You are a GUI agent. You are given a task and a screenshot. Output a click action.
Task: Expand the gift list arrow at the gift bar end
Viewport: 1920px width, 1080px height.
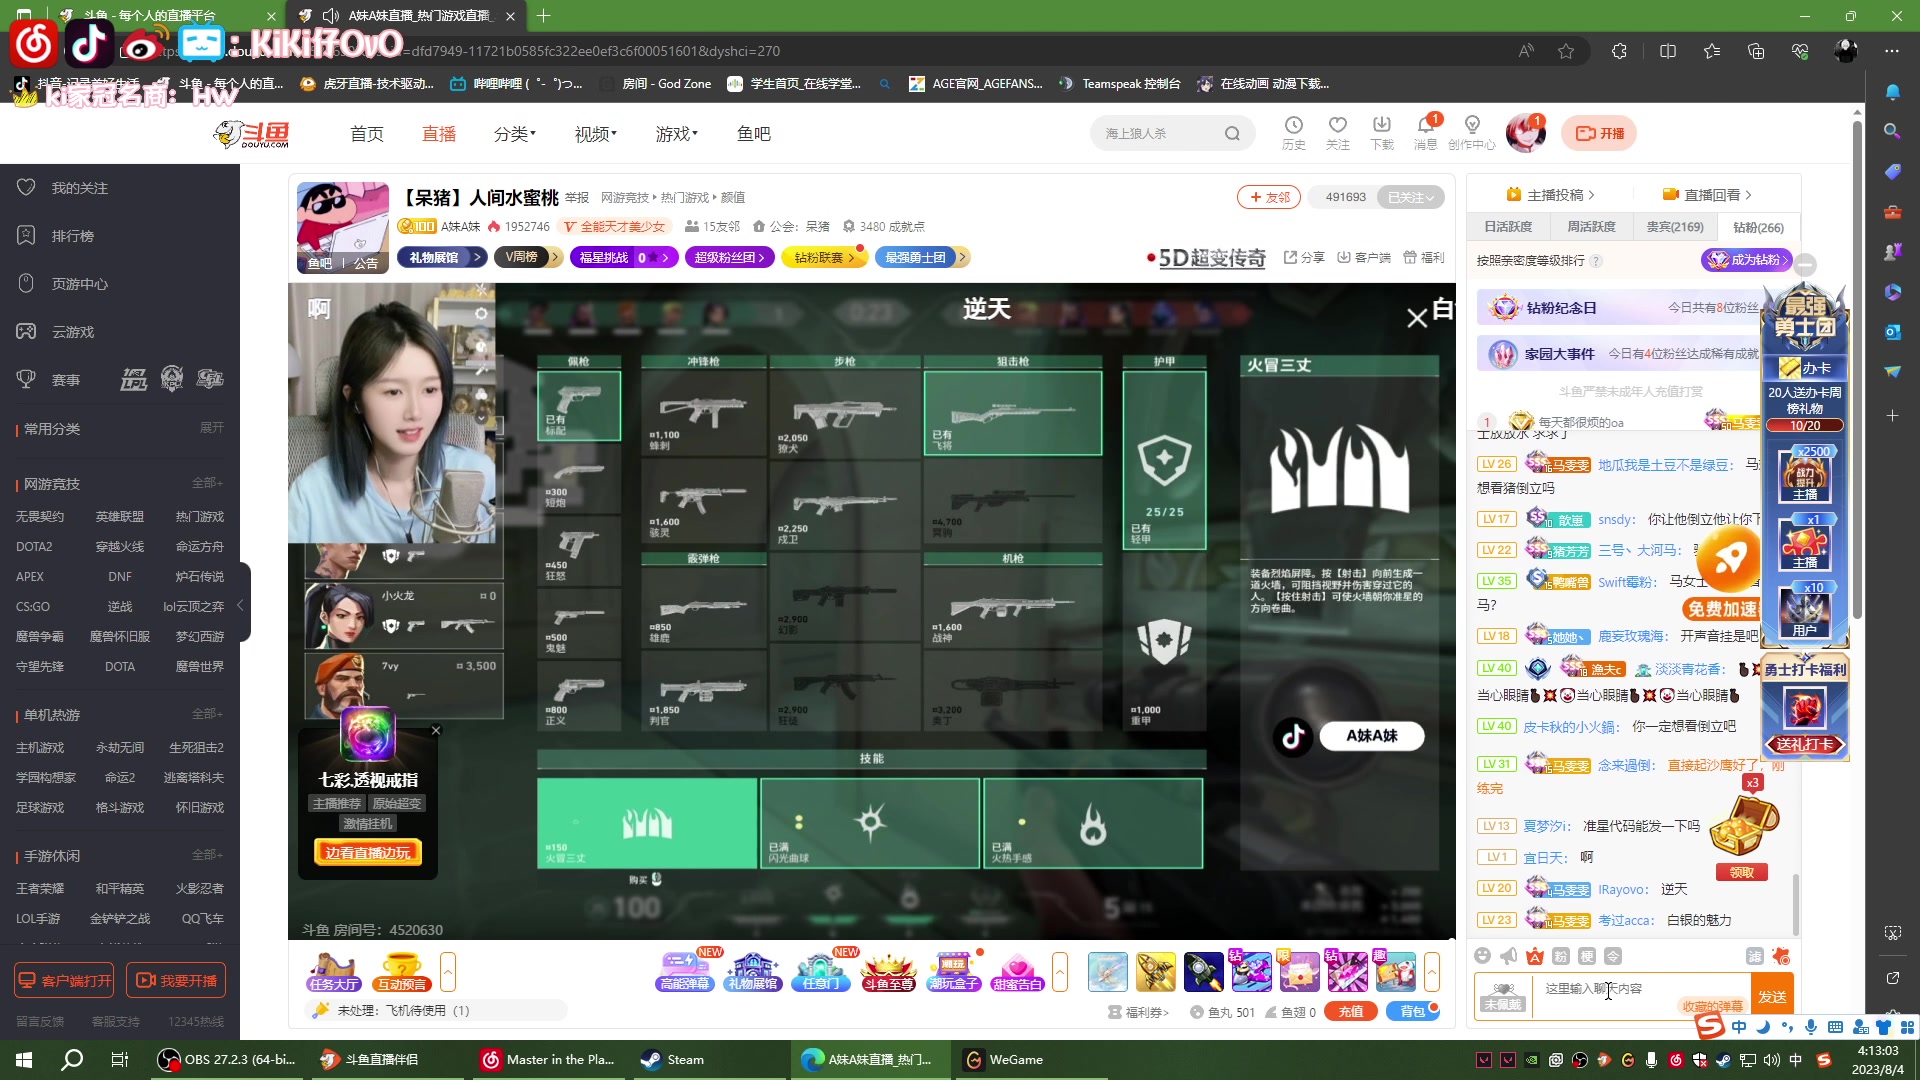tap(1432, 971)
